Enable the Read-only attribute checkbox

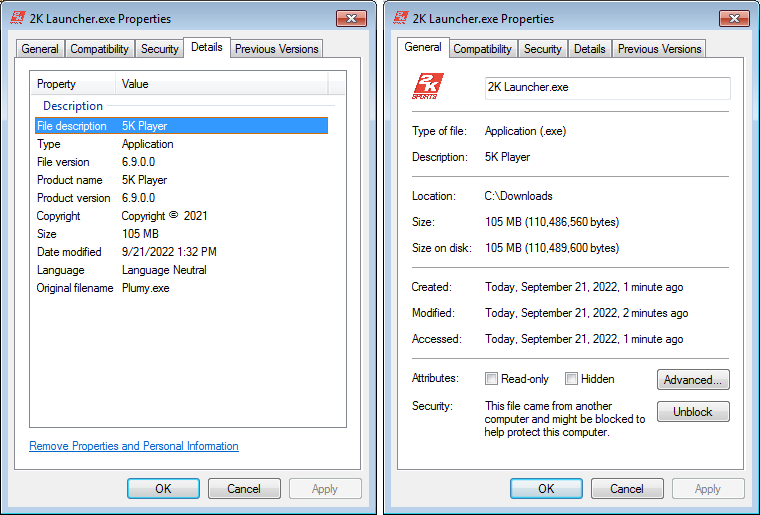point(491,379)
